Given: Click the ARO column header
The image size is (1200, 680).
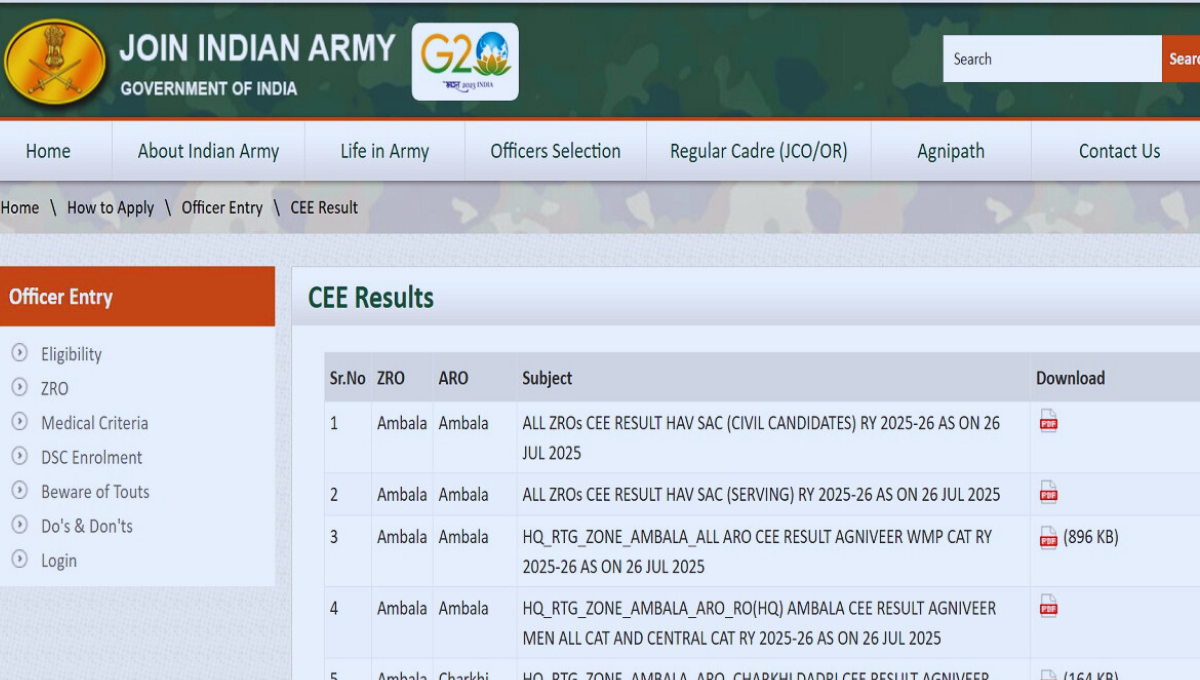Looking at the screenshot, I should coord(453,378).
